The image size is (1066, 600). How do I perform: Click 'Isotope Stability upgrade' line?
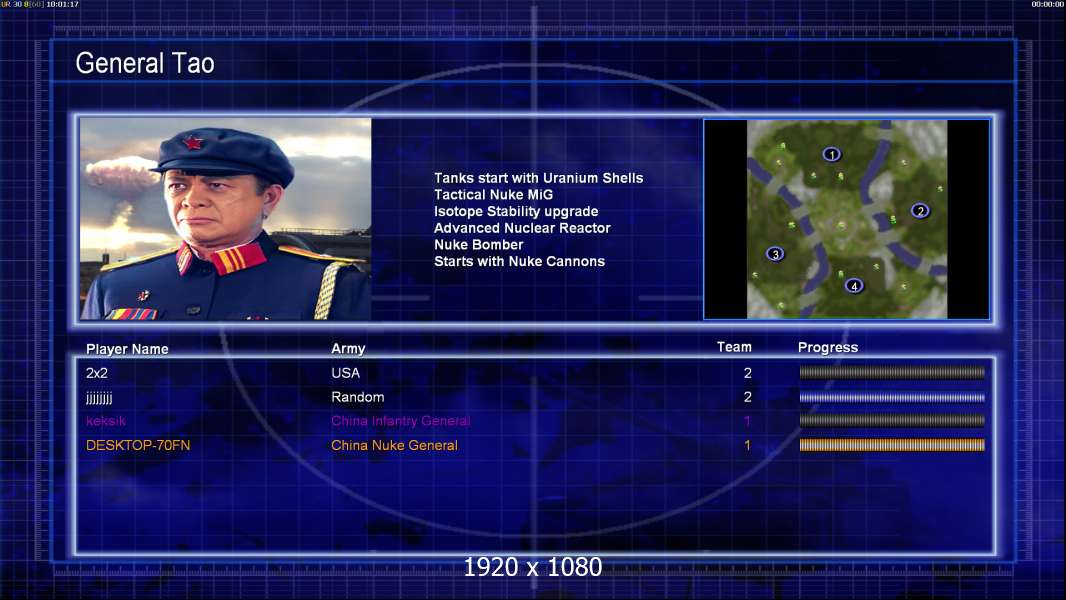point(516,211)
